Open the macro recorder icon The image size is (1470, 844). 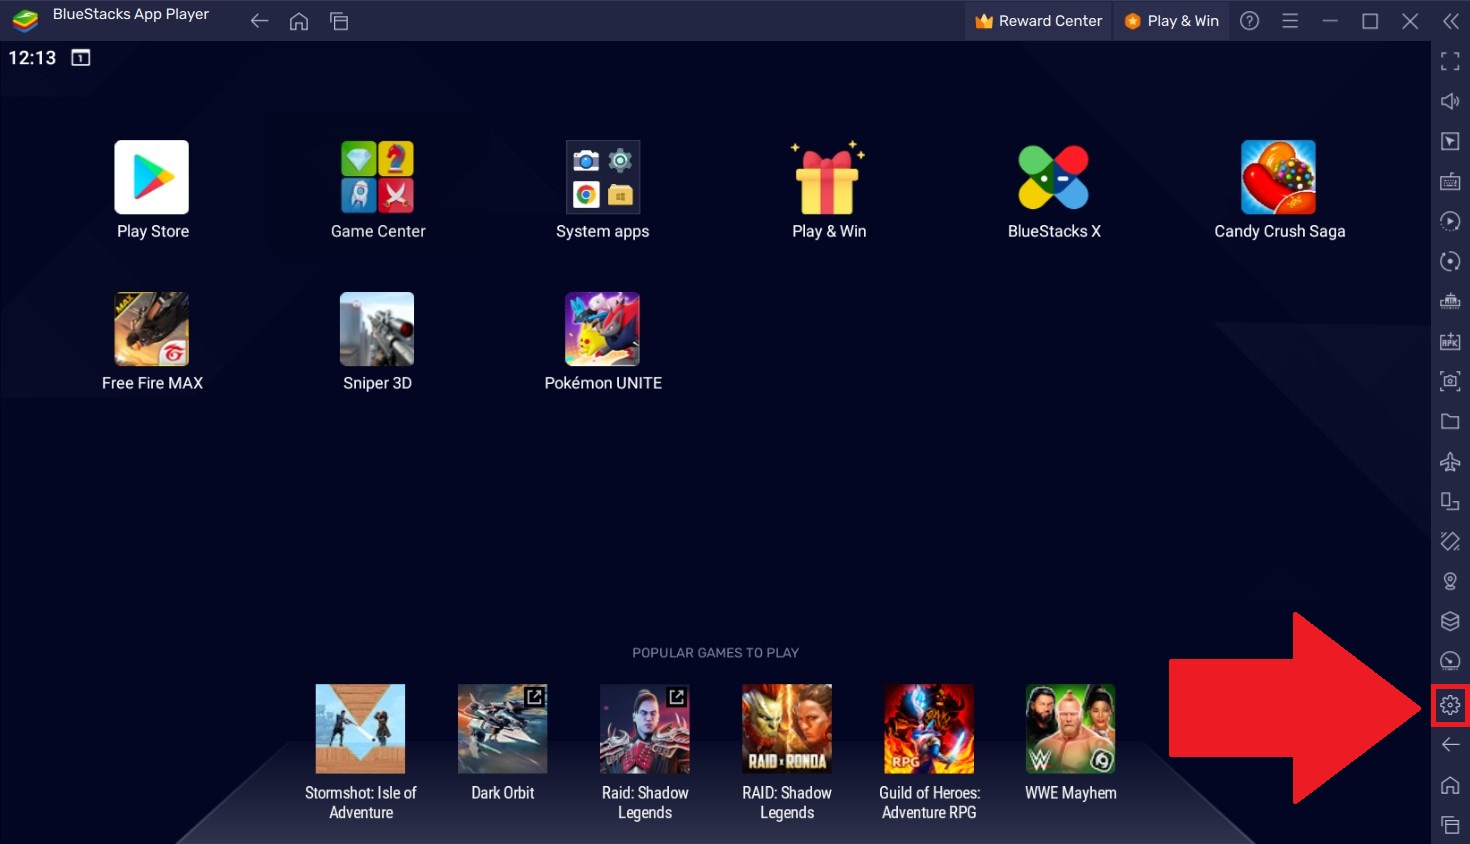pyautogui.click(x=1450, y=221)
